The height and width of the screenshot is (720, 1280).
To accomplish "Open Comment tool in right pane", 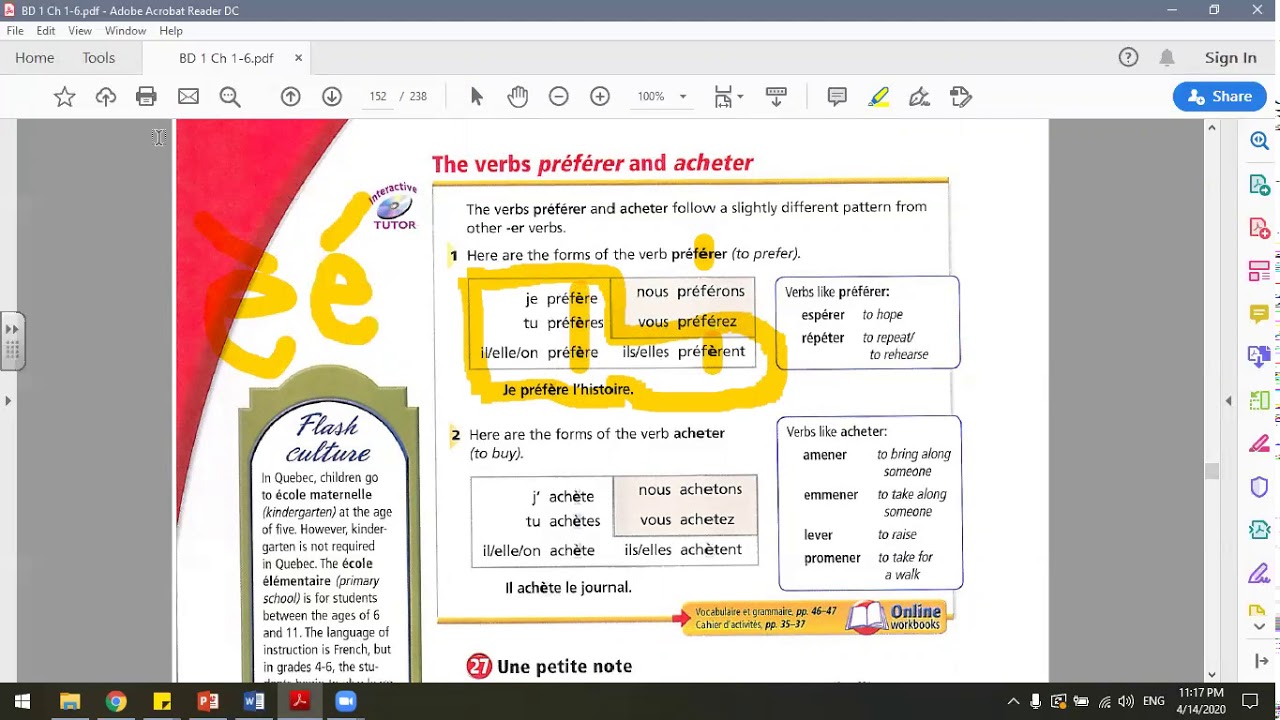I will coord(1259,314).
